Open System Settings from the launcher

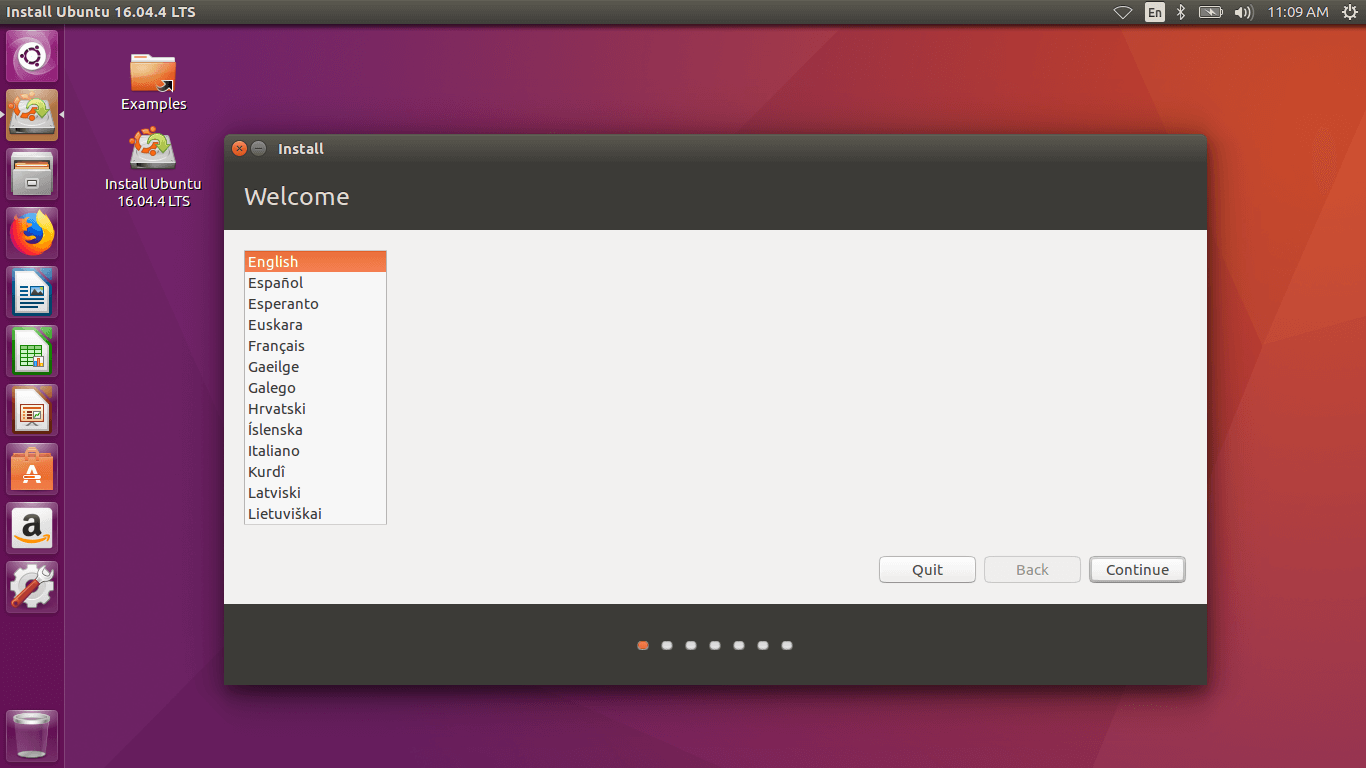coord(31,586)
